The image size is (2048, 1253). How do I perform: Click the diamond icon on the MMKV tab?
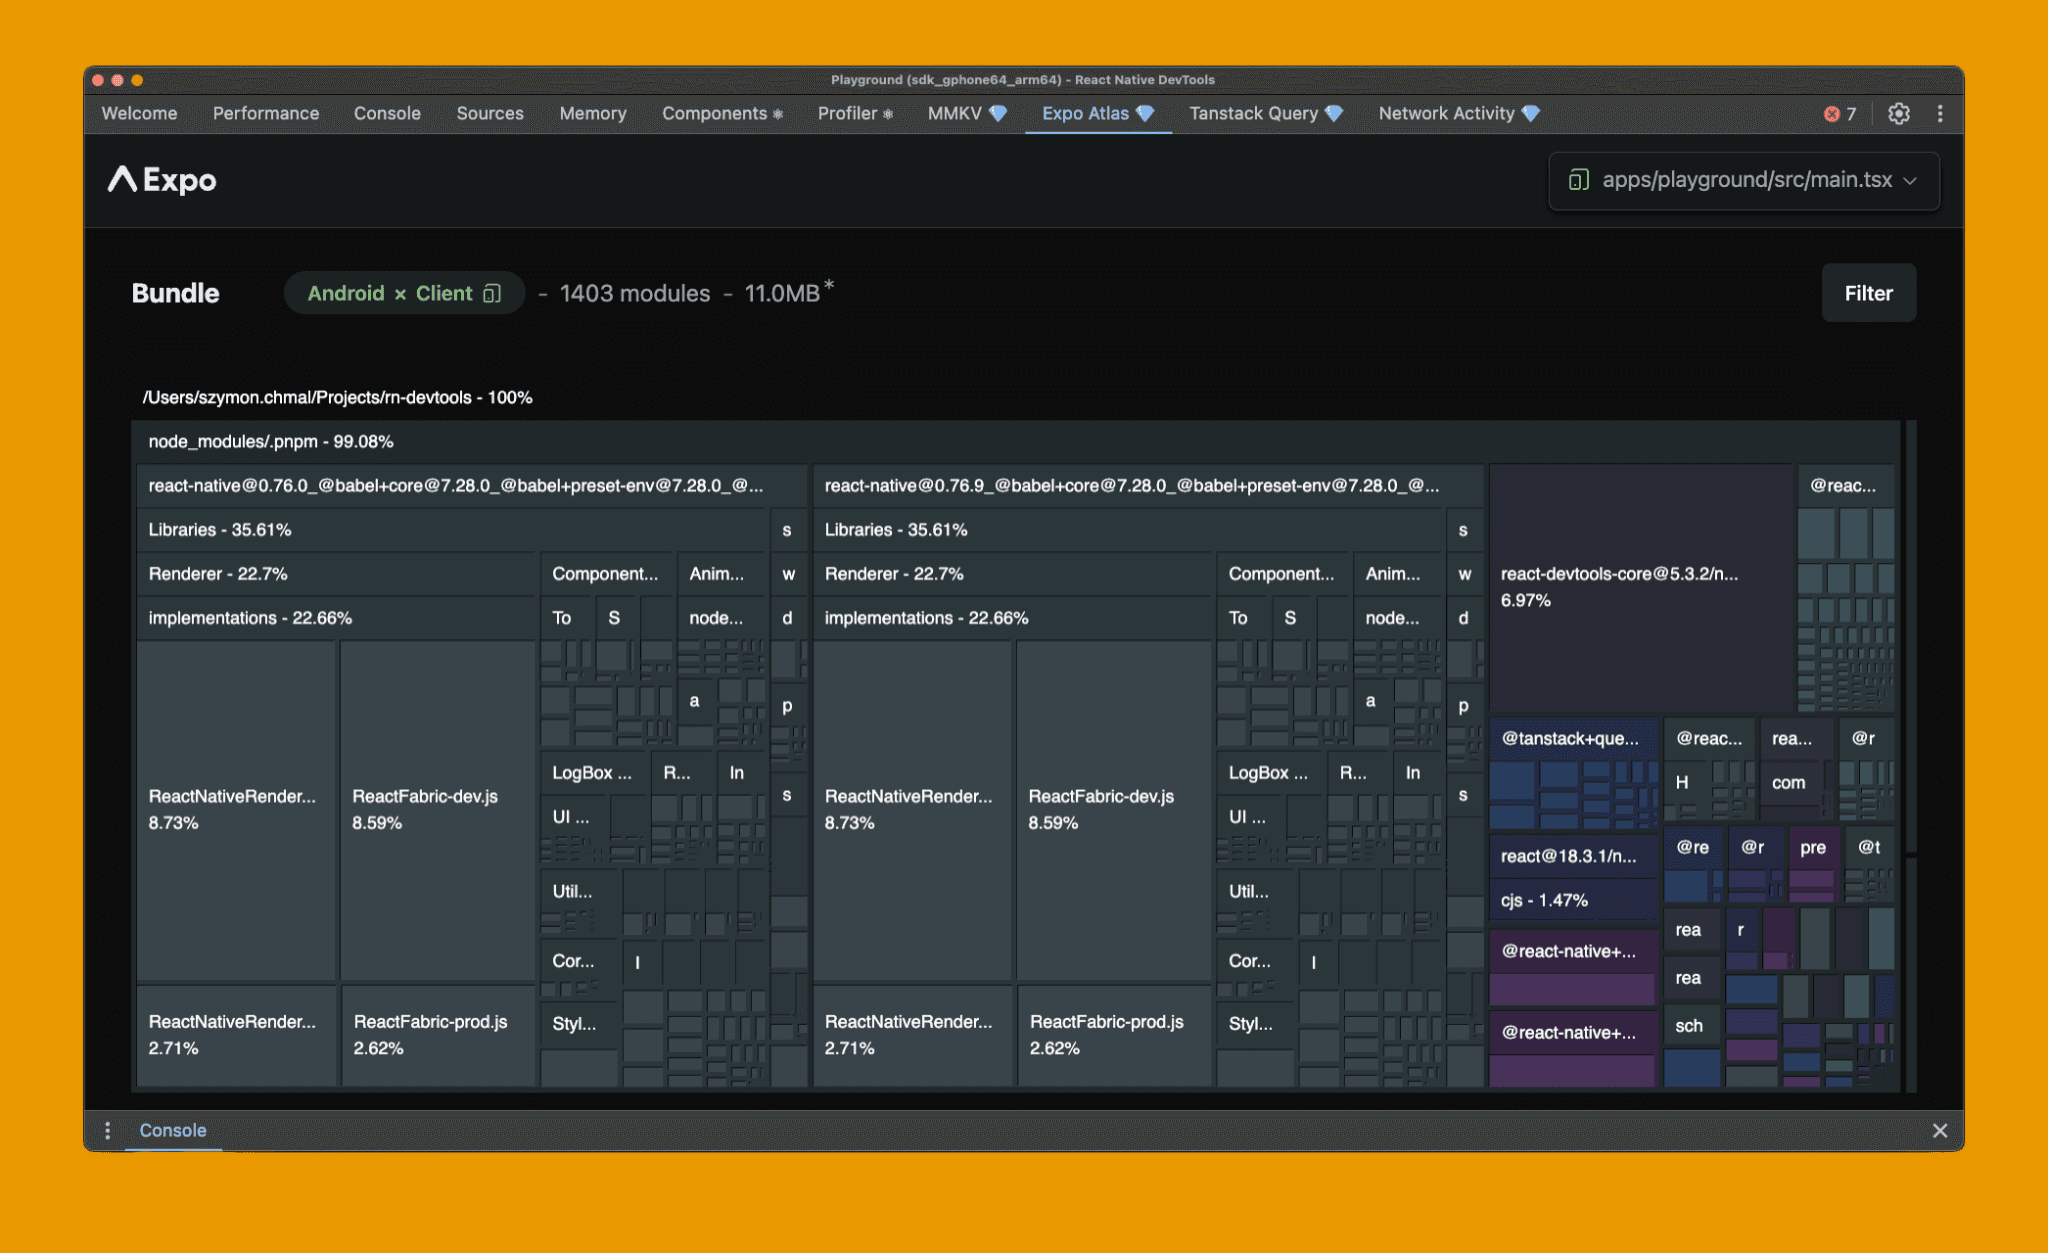pos(998,113)
